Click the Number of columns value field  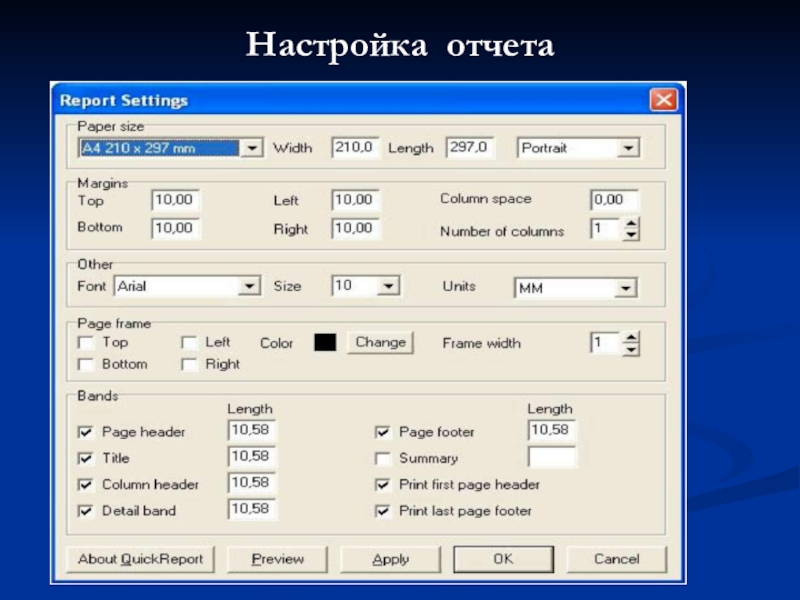[606, 229]
